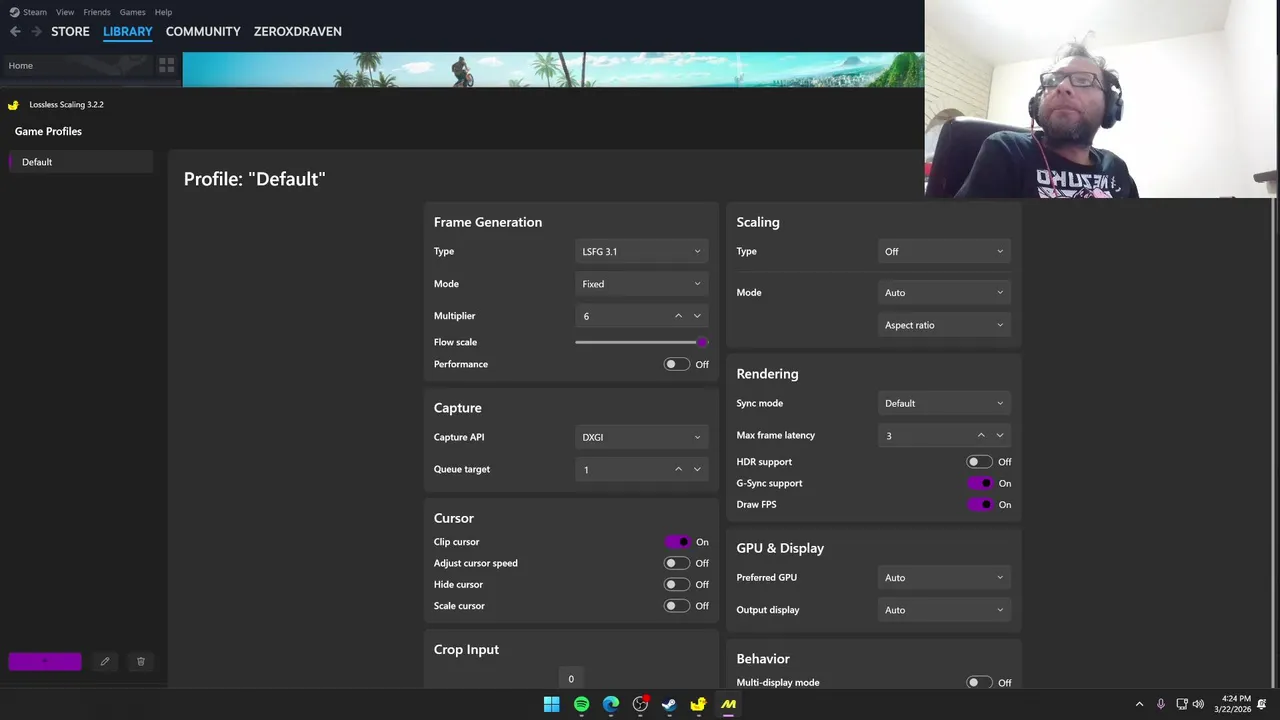Viewport: 1280px width, 720px height.
Task: Click the network tray icon
Action: coord(1182,704)
